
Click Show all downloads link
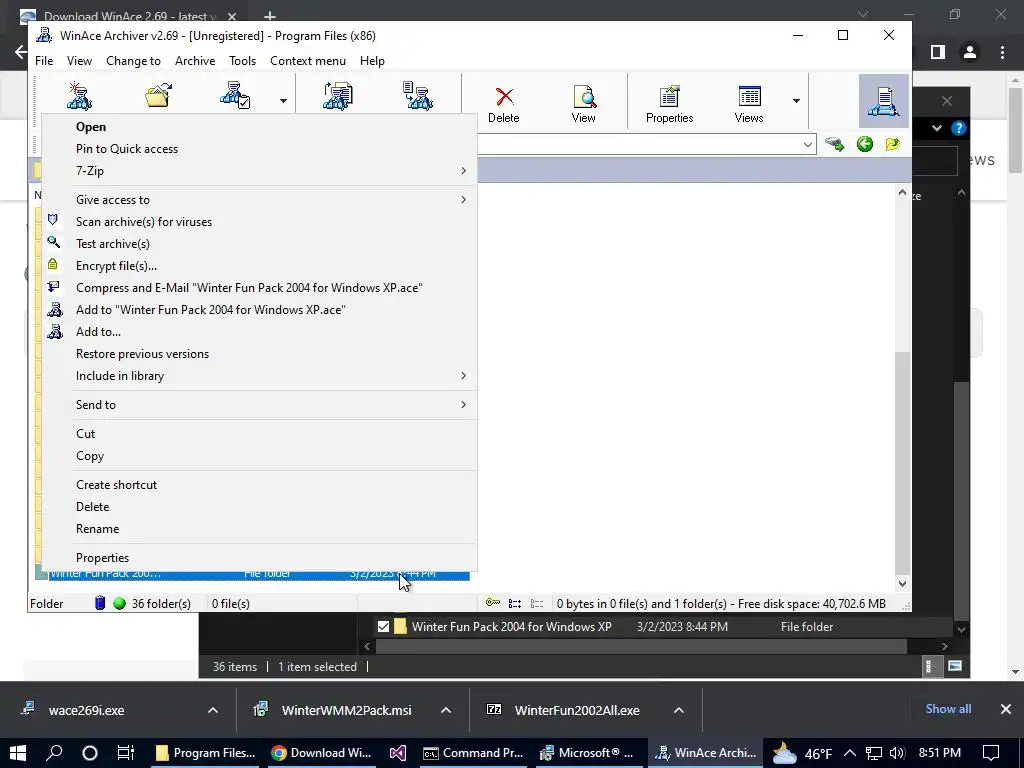[x=948, y=709]
